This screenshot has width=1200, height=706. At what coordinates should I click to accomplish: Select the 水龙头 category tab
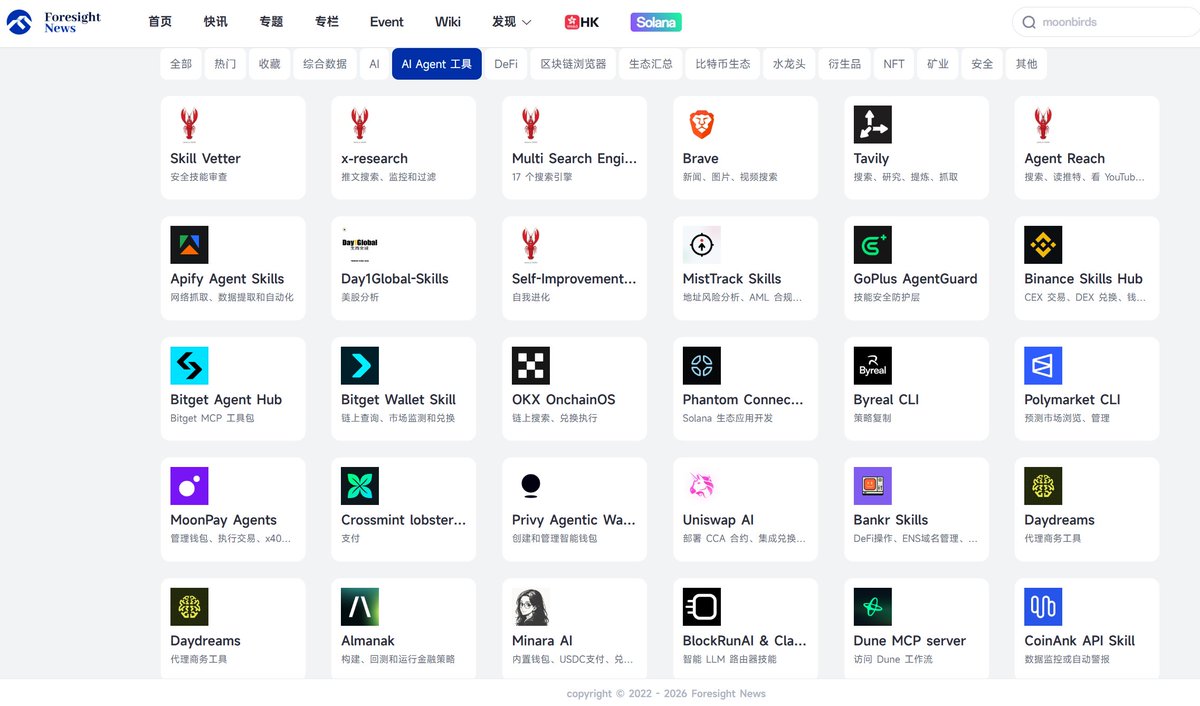coord(789,64)
